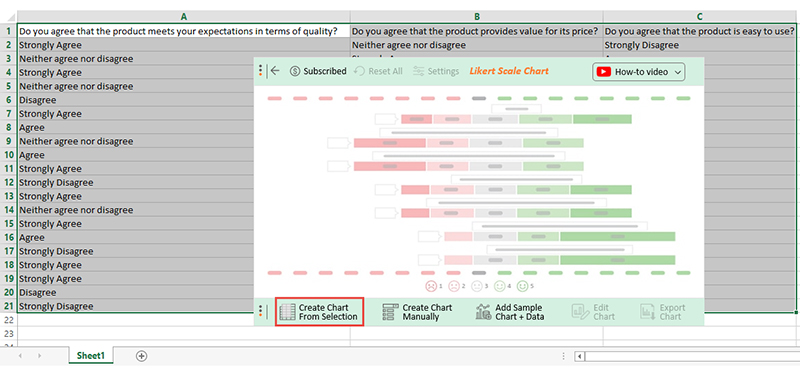
Task: Click Create Chart Manually form icon
Action: tap(390, 312)
